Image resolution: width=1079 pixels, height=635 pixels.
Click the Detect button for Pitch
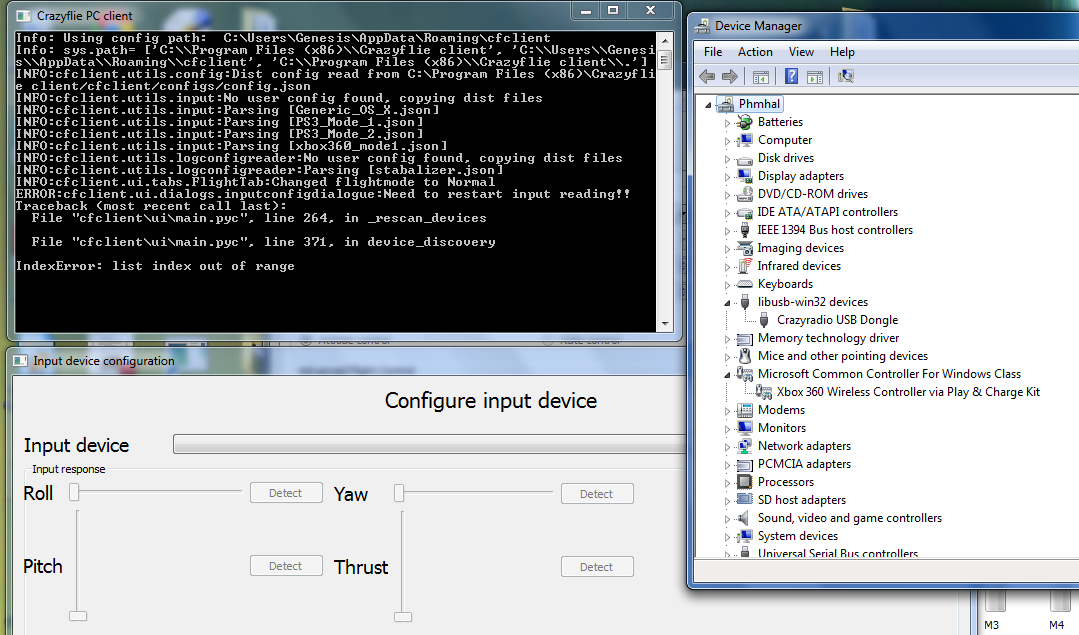point(286,566)
